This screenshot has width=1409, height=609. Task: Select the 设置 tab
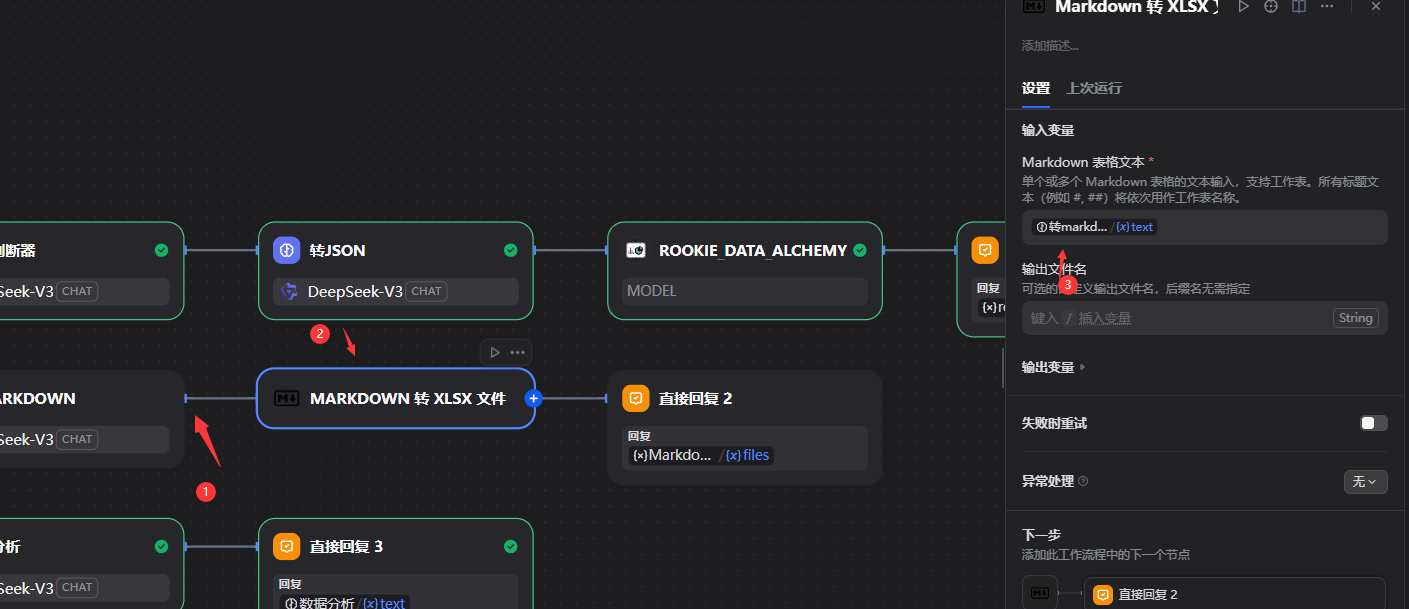(x=1035, y=88)
